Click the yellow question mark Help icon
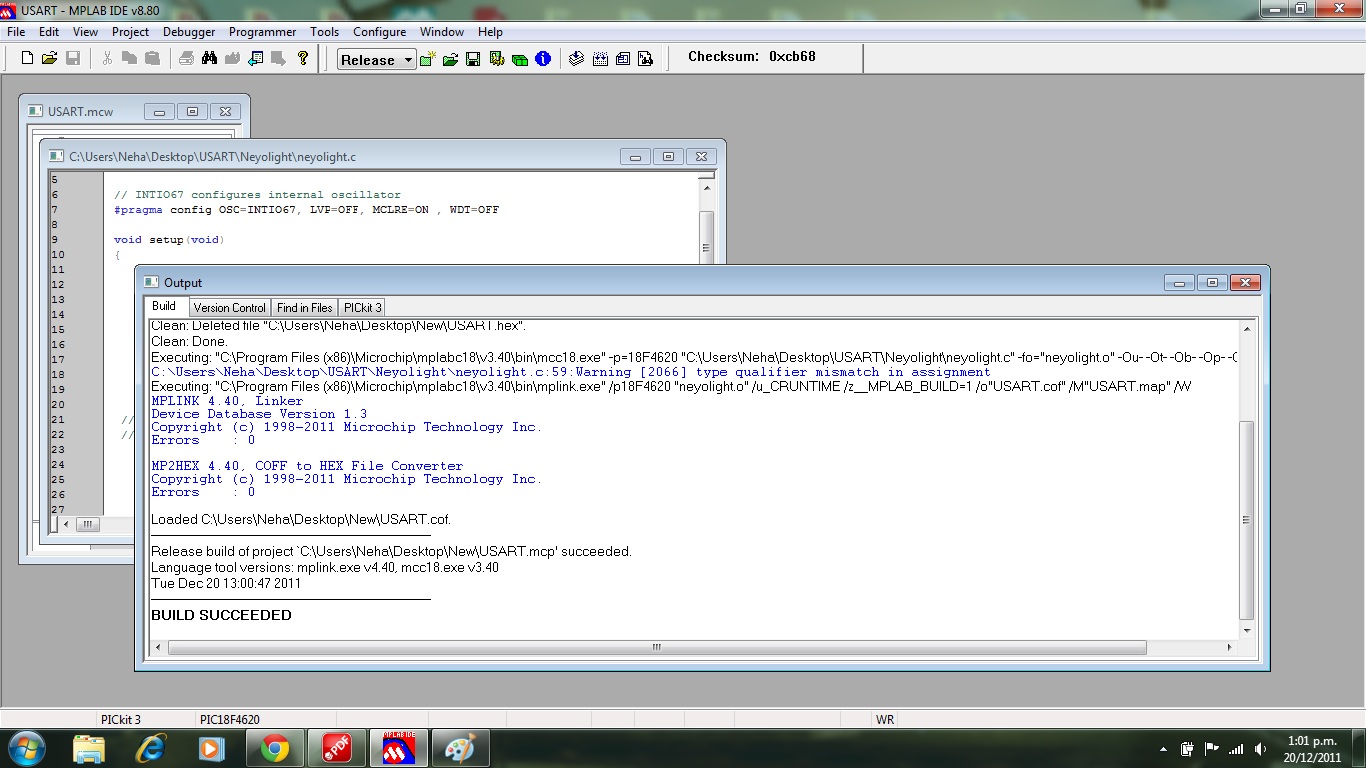 pos(303,59)
